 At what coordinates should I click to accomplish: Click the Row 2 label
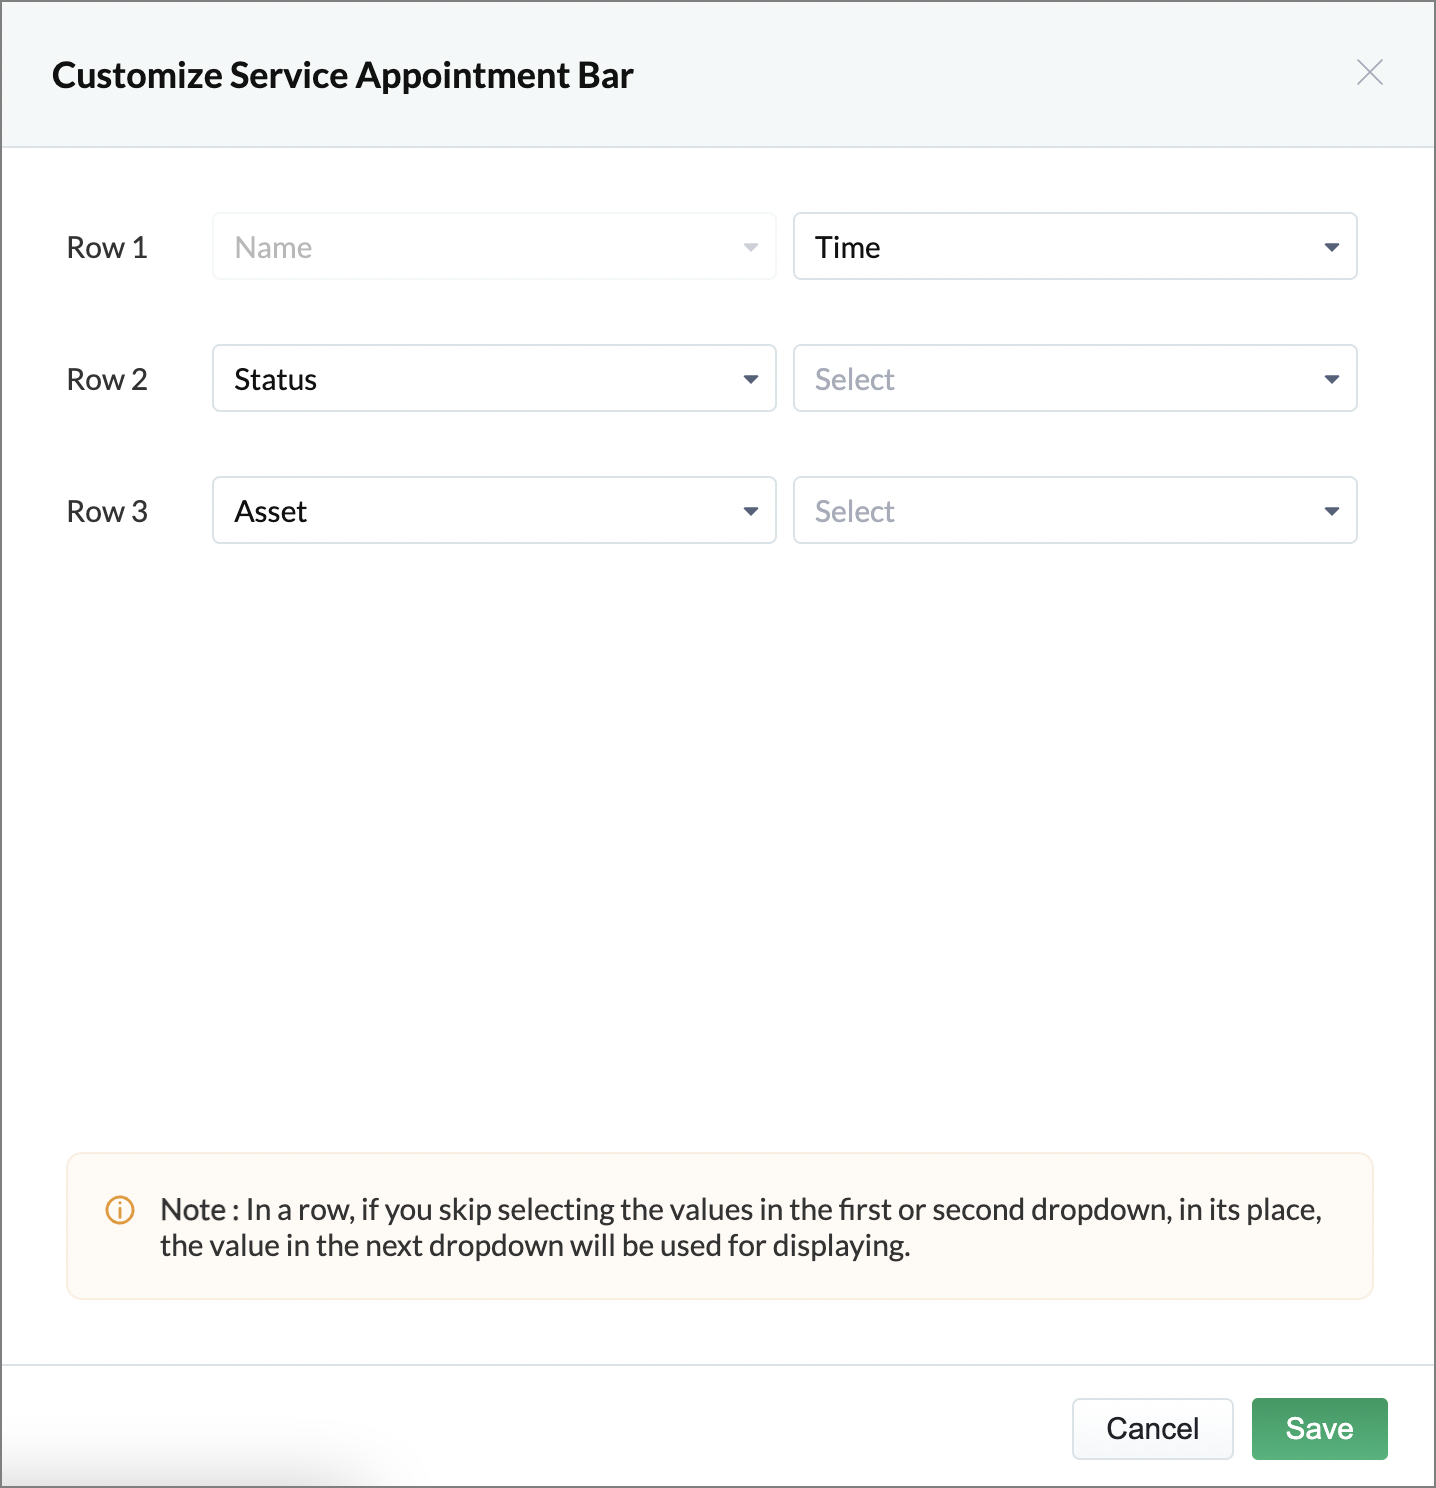point(107,379)
